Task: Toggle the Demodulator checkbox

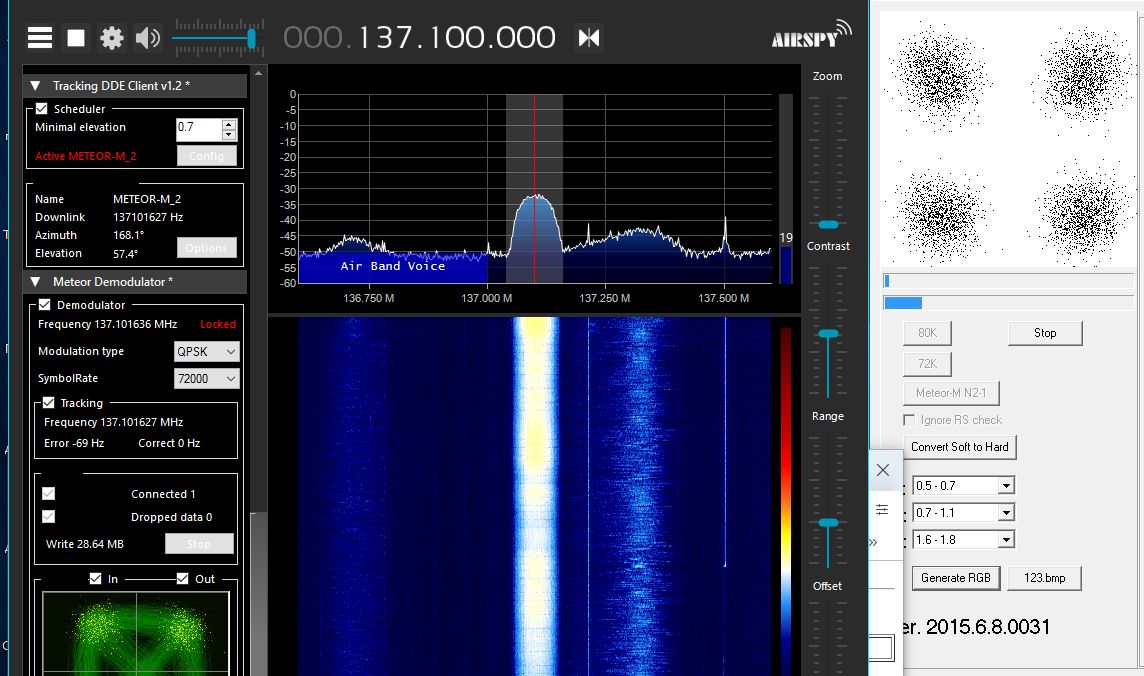Action: 45,305
